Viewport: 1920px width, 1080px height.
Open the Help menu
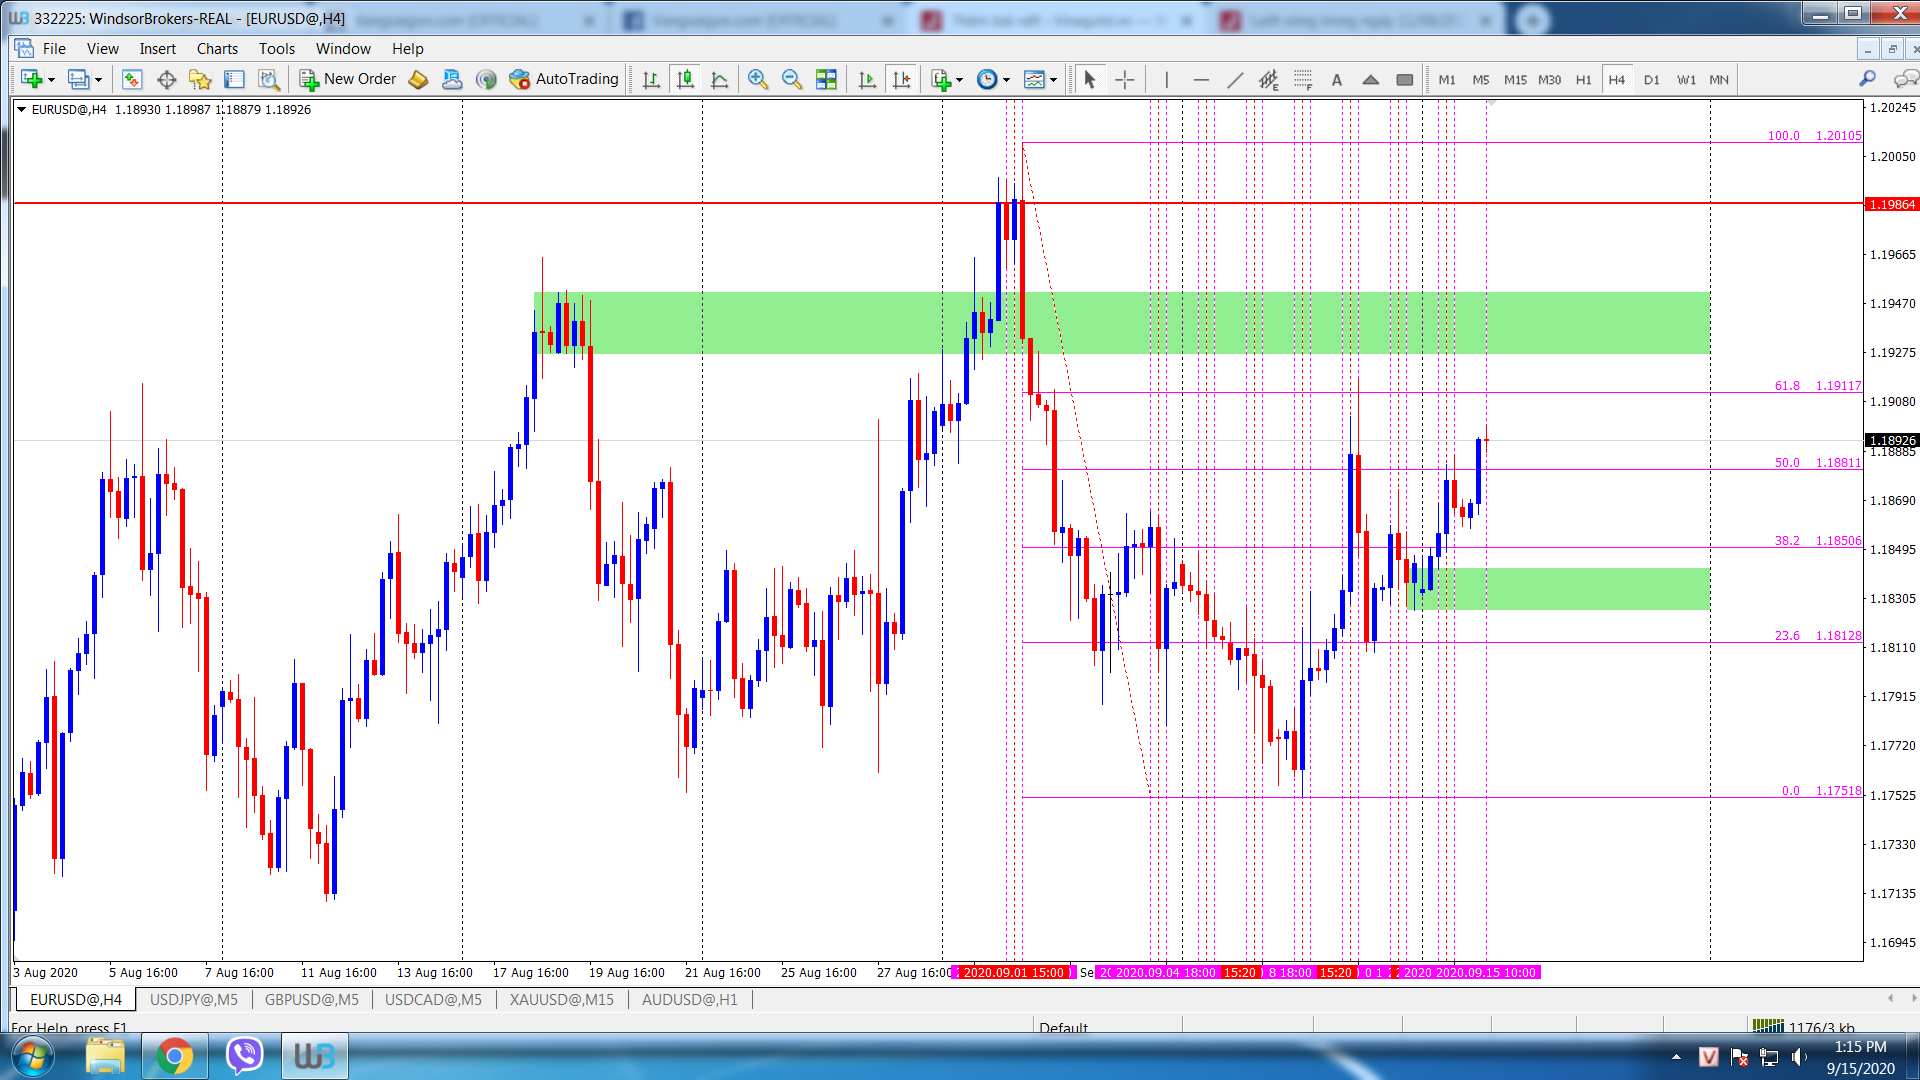click(x=407, y=48)
